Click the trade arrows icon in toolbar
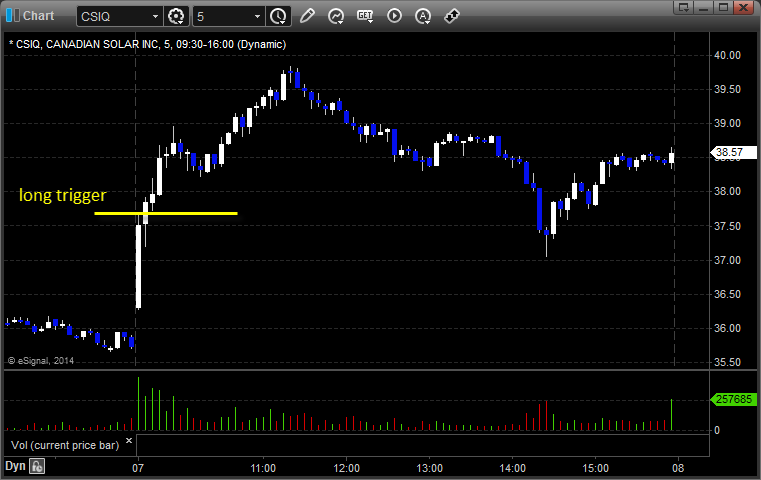Screen dimensions: 761x480 [x=452, y=16]
